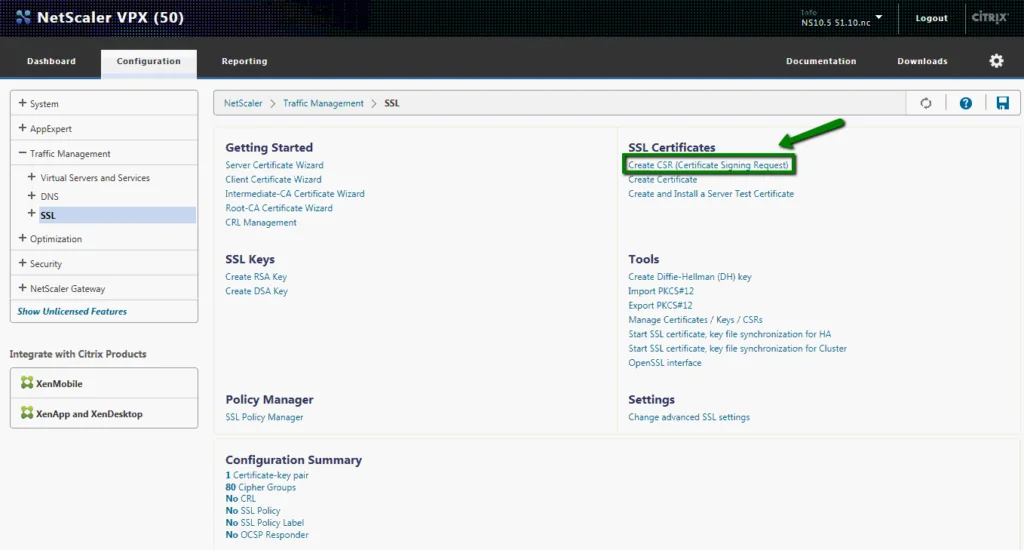The image size is (1024, 550).
Task: Open the settings gear icon
Action: pyautogui.click(x=996, y=61)
